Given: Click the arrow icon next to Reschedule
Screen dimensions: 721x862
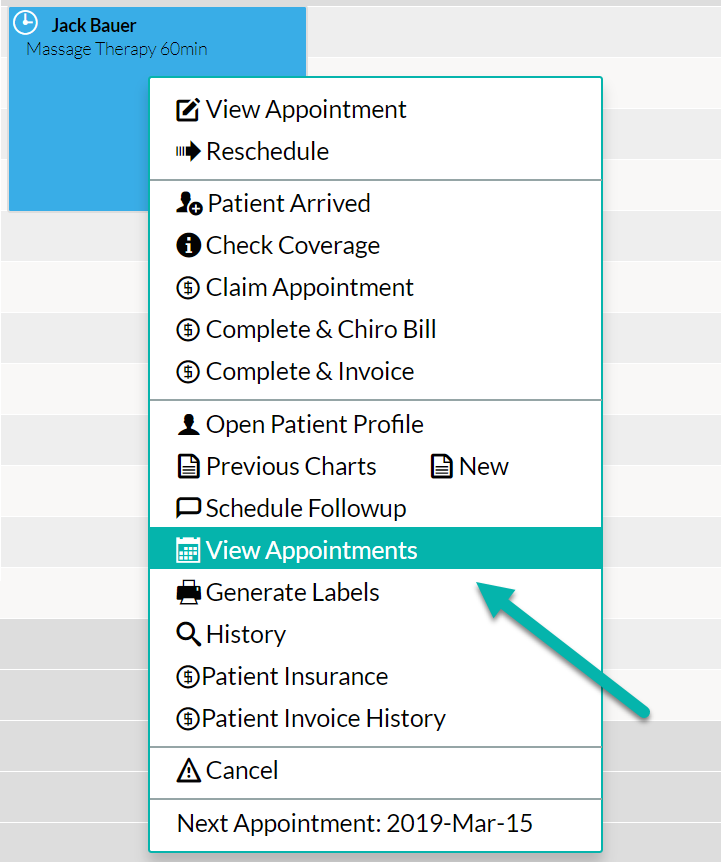Looking at the screenshot, I should (188, 152).
